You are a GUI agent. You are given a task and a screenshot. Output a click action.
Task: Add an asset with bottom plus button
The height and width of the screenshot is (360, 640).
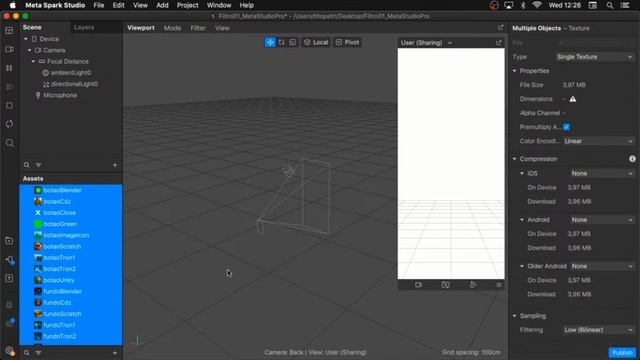(115, 353)
